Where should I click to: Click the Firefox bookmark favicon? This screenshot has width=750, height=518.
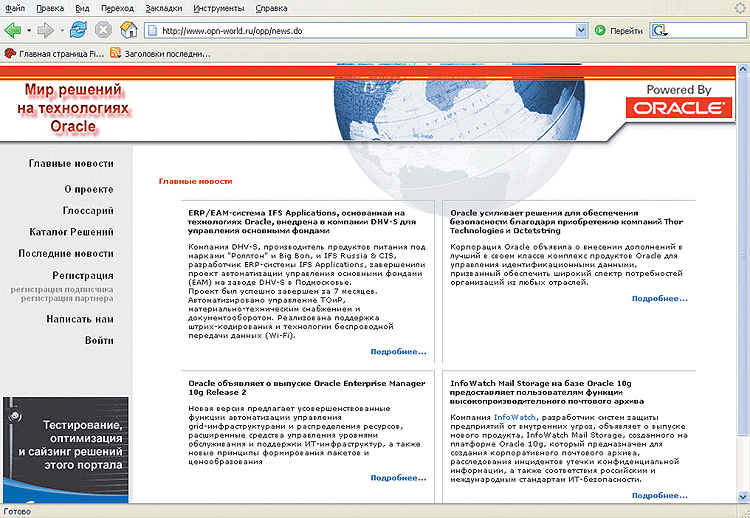coord(10,53)
